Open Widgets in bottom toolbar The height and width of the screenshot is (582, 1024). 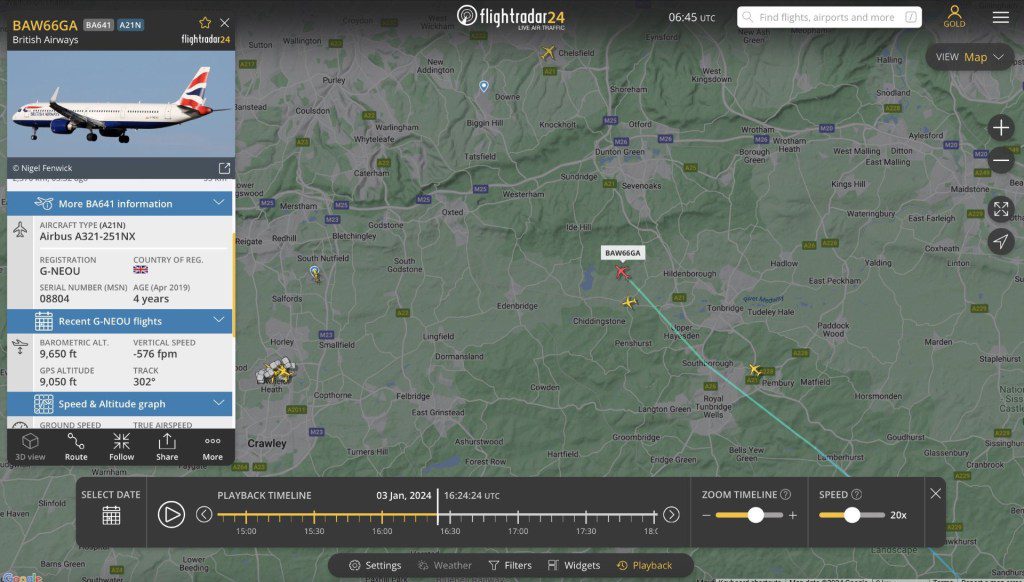coord(573,565)
